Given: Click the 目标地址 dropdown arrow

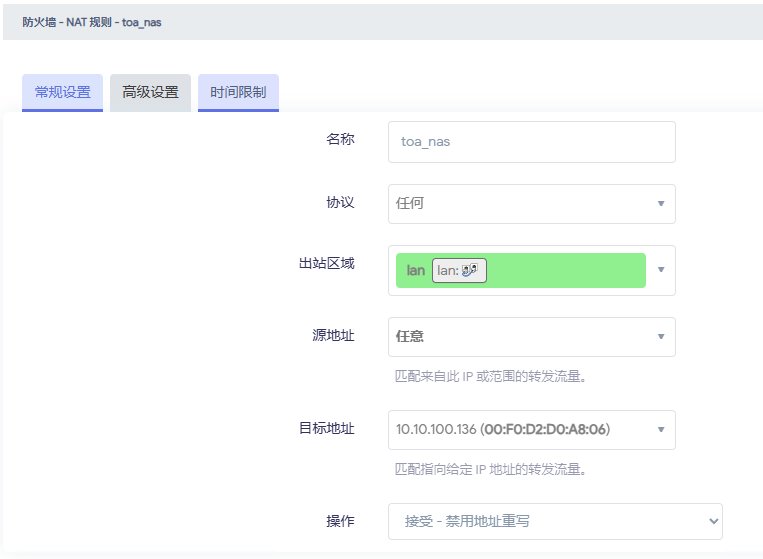Looking at the screenshot, I should tap(660, 430).
